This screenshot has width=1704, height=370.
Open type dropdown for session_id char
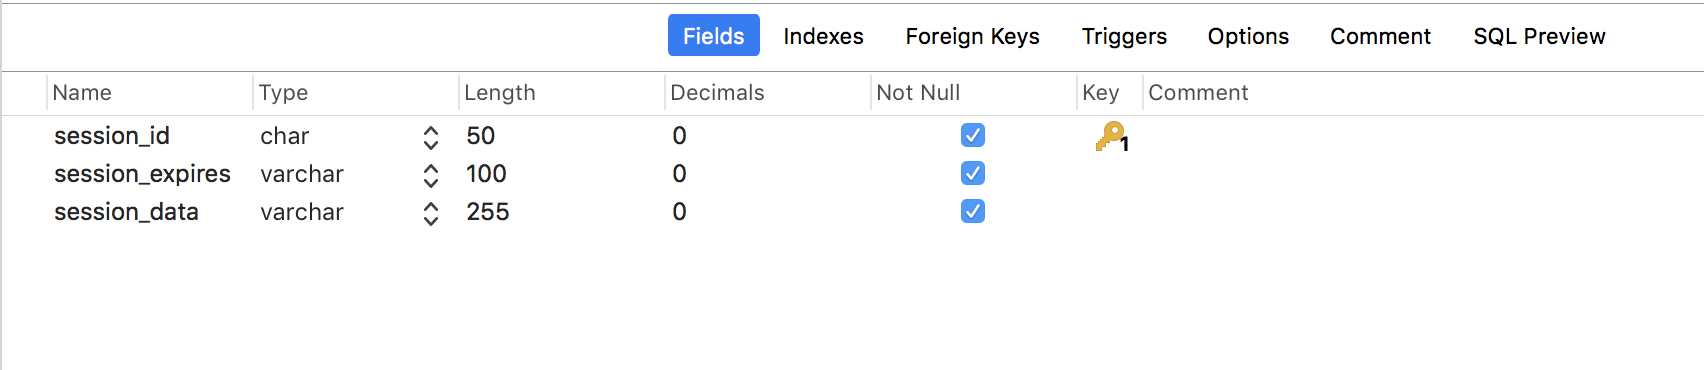(431, 137)
